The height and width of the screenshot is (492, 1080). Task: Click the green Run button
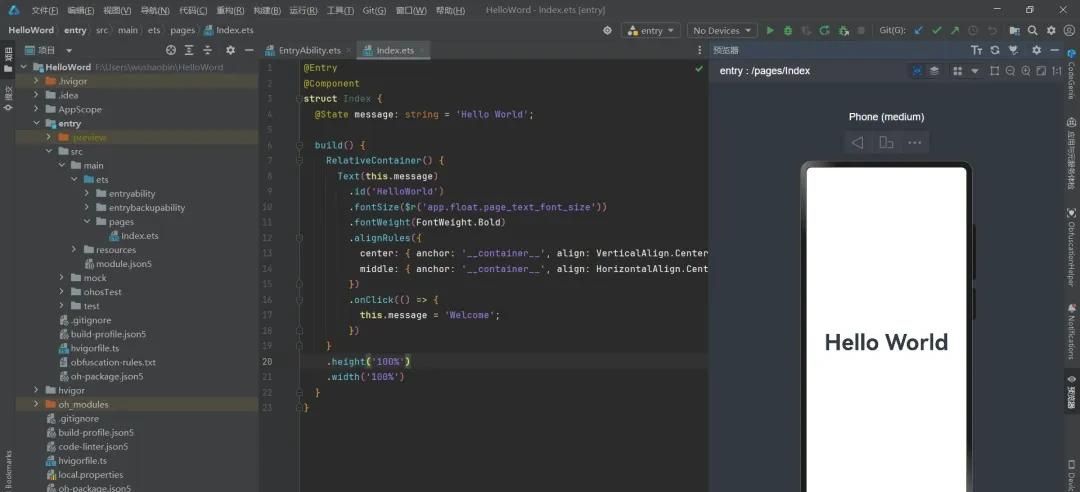coord(770,31)
